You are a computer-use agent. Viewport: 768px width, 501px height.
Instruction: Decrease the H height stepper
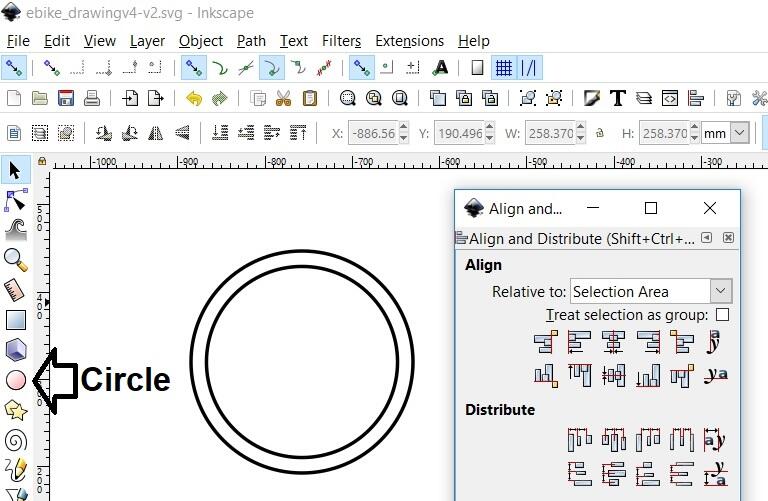(x=694, y=138)
